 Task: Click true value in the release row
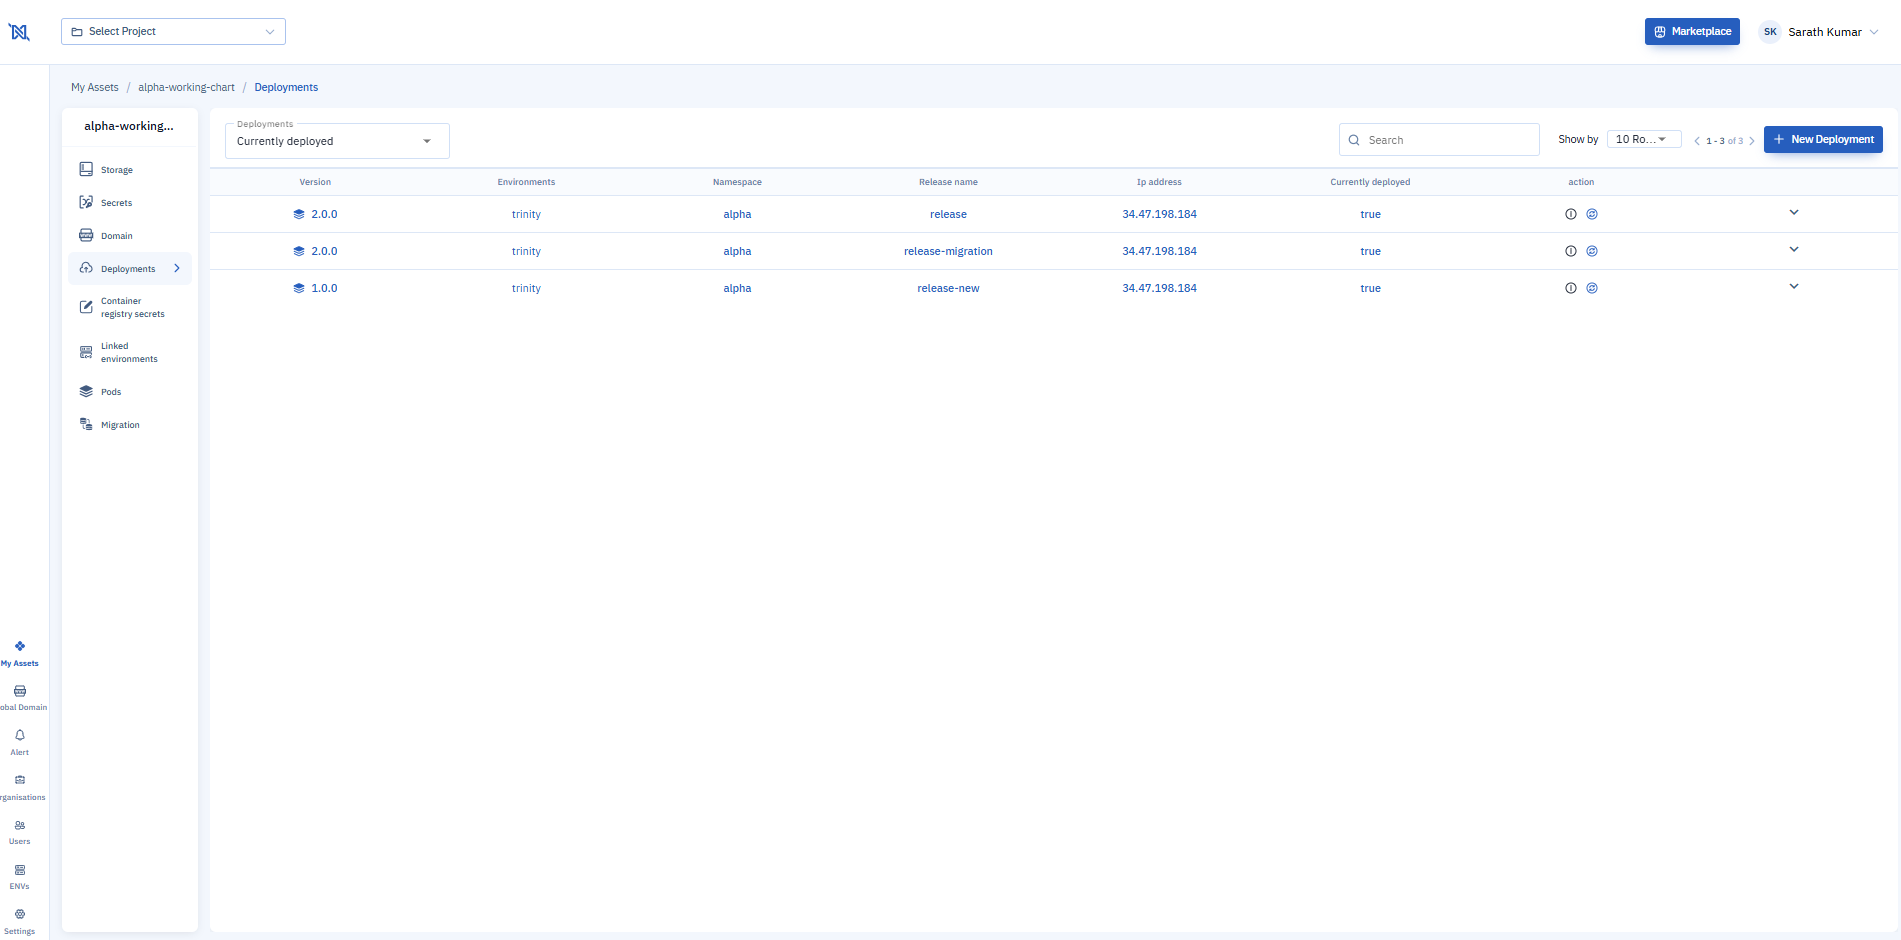1370,214
